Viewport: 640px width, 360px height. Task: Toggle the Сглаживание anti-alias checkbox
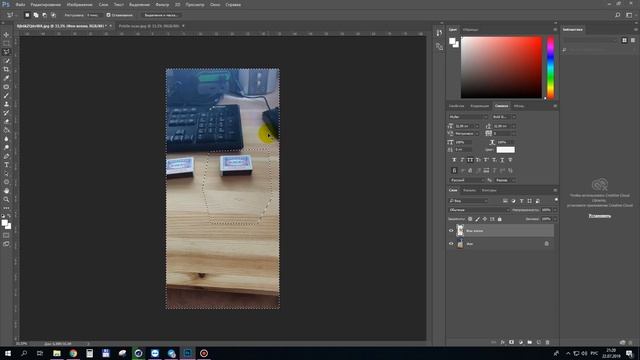pos(108,15)
